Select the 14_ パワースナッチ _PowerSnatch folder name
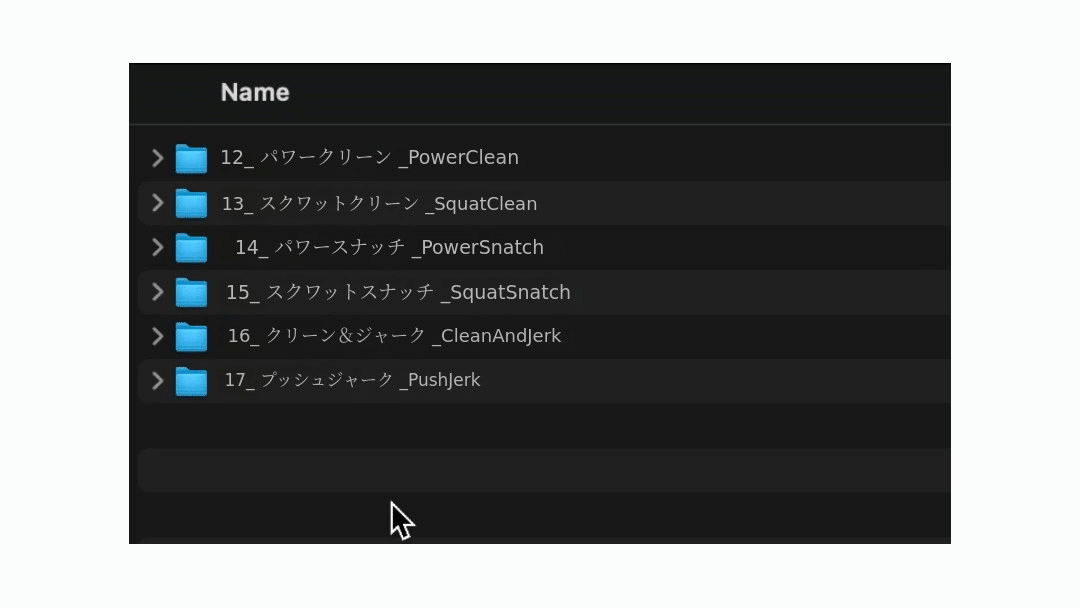Viewport: 1080px width, 608px height. pyautogui.click(x=389, y=247)
